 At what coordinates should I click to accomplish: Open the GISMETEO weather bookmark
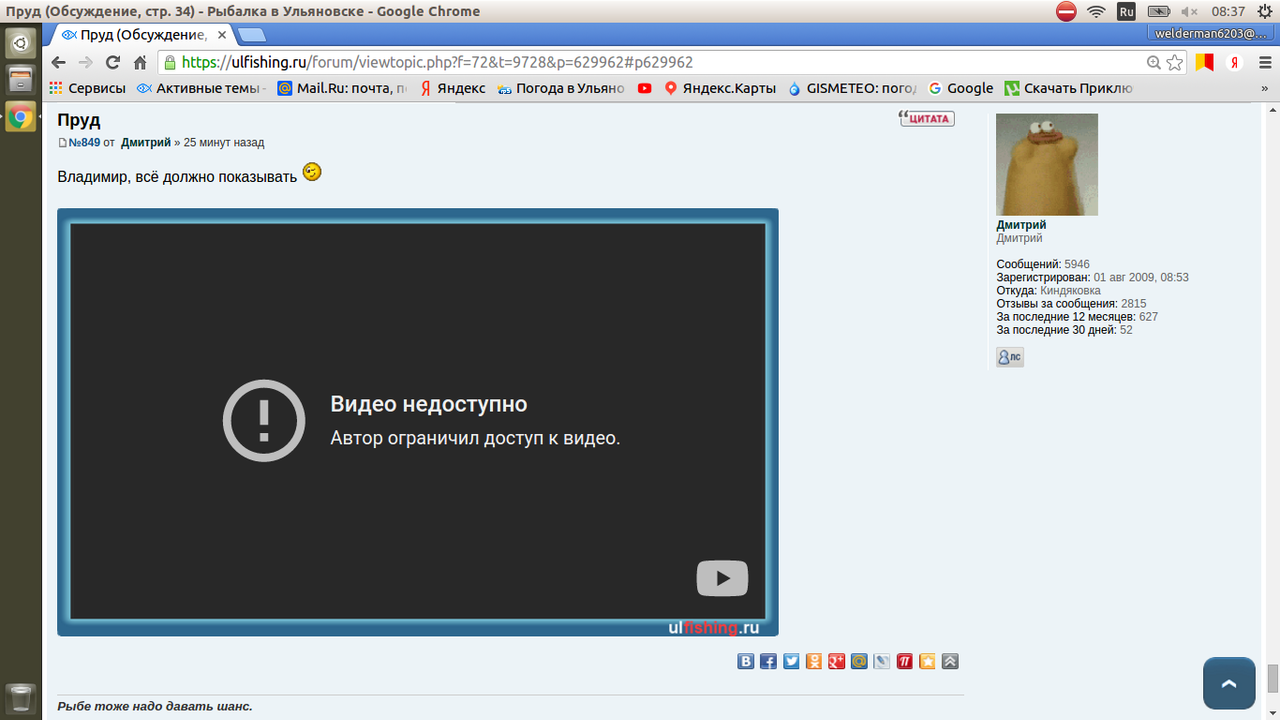855,88
